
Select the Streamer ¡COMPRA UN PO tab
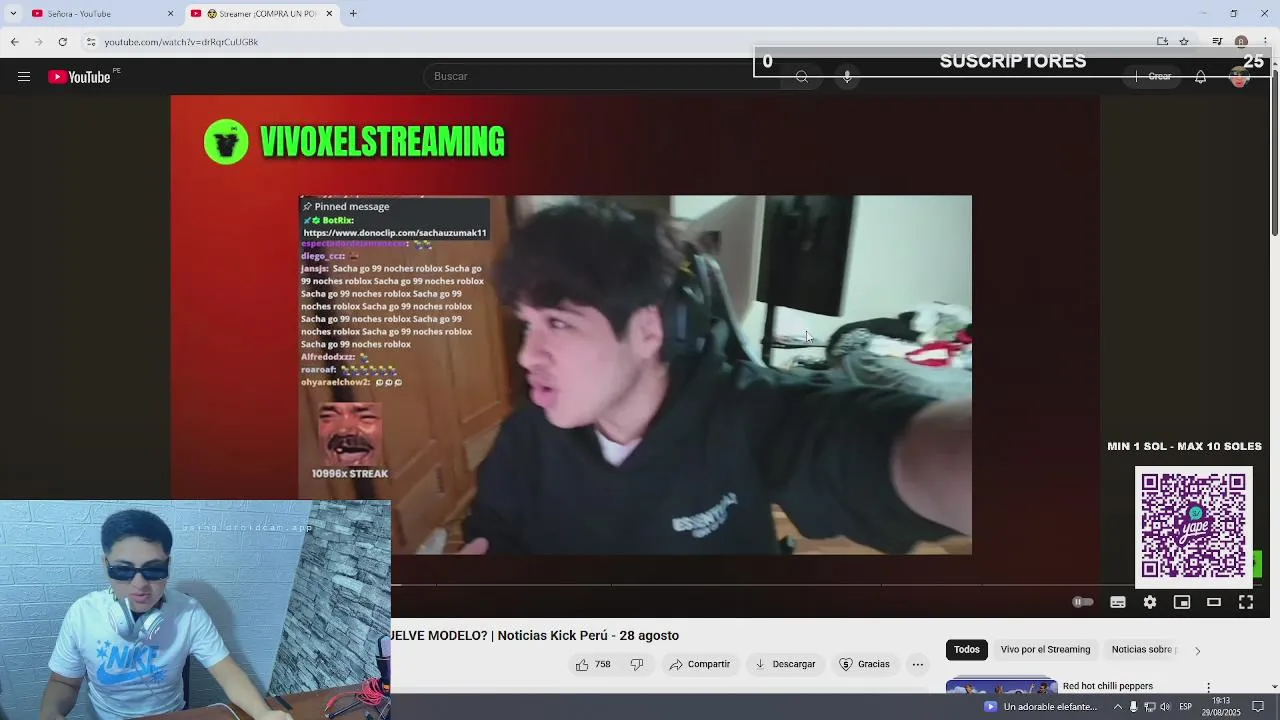coord(260,14)
